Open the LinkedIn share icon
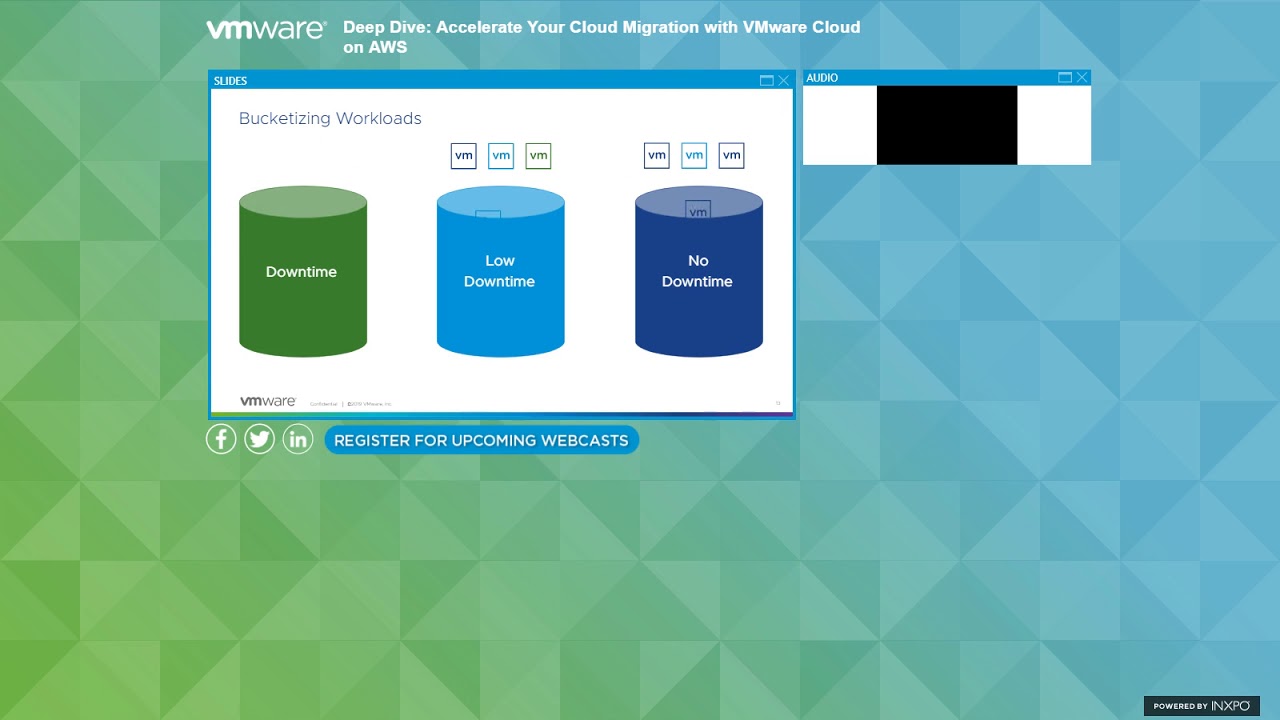The width and height of the screenshot is (1280, 720). pyautogui.click(x=298, y=439)
